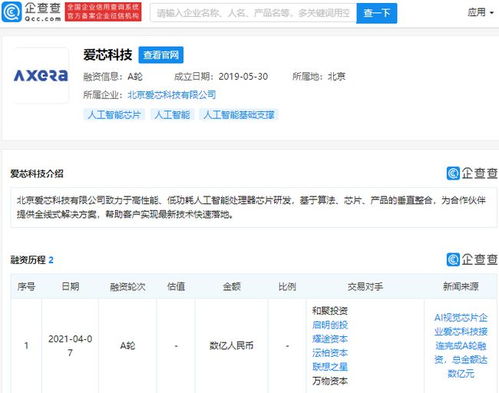Click the Axera company logo thumbnail
Screen dimensions: 499x393
(41, 75)
